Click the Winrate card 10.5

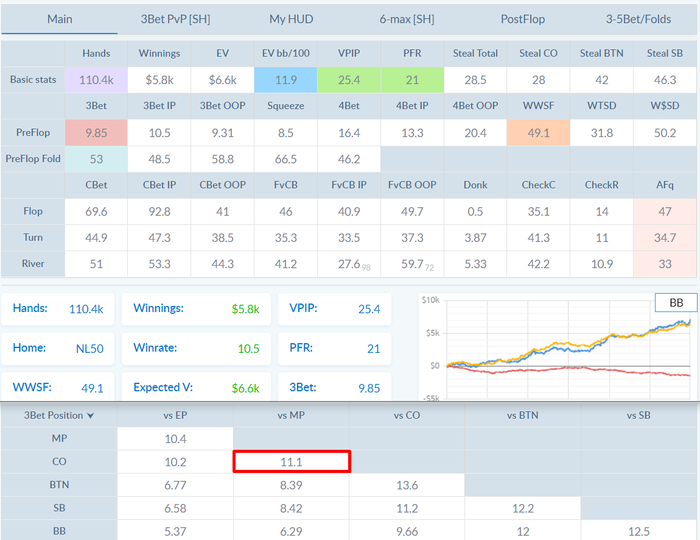(x=196, y=349)
